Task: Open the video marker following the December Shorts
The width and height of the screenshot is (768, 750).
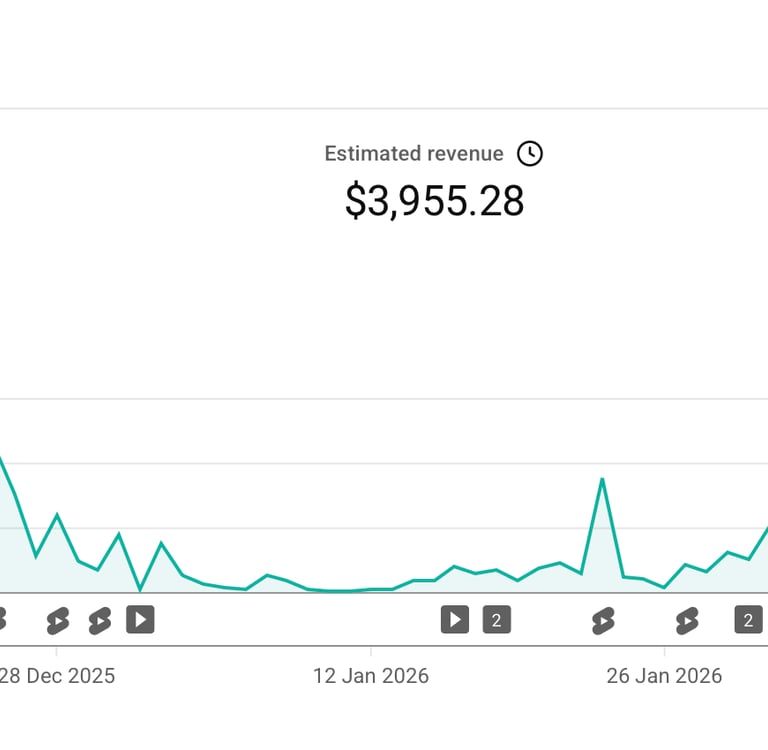Action: click(140, 620)
